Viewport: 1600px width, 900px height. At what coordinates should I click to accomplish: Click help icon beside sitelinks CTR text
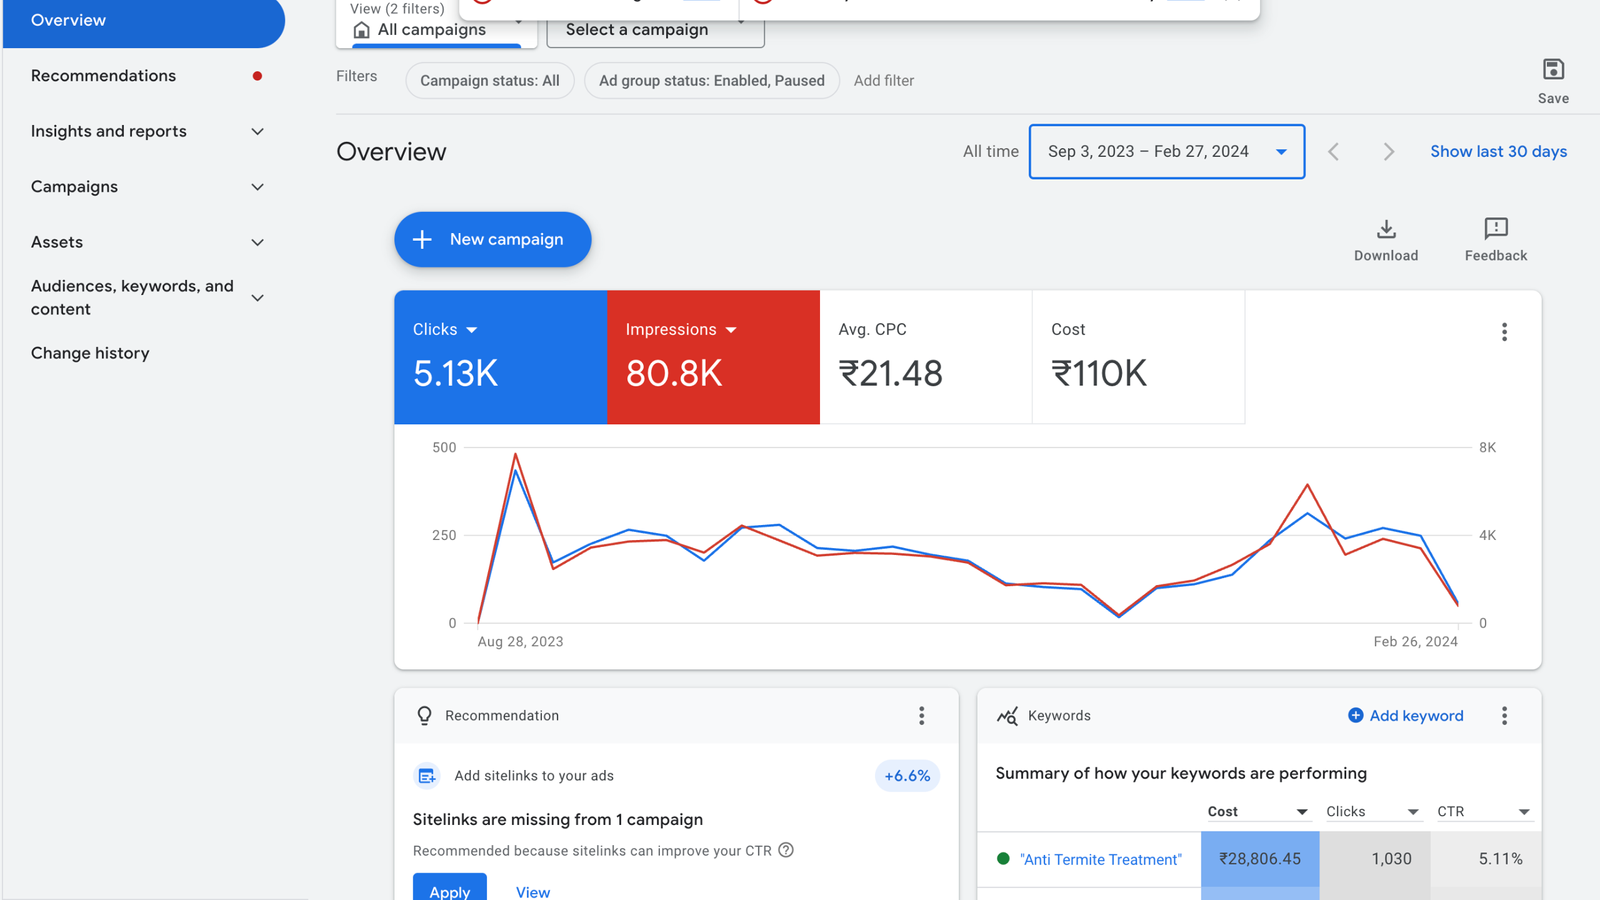[786, 850]
